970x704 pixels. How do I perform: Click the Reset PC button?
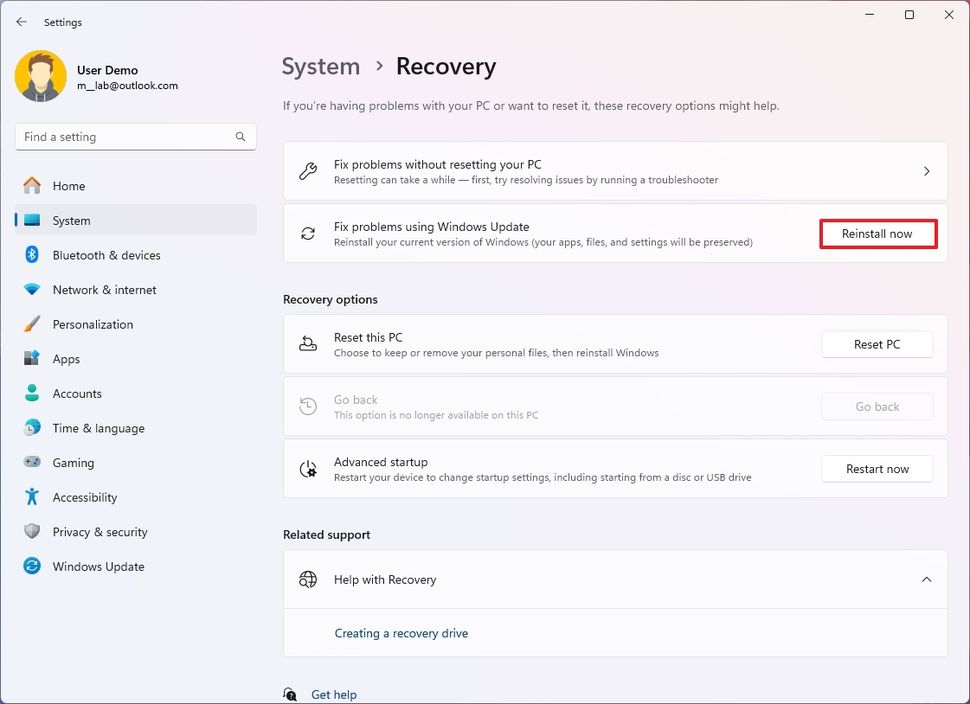876,344
